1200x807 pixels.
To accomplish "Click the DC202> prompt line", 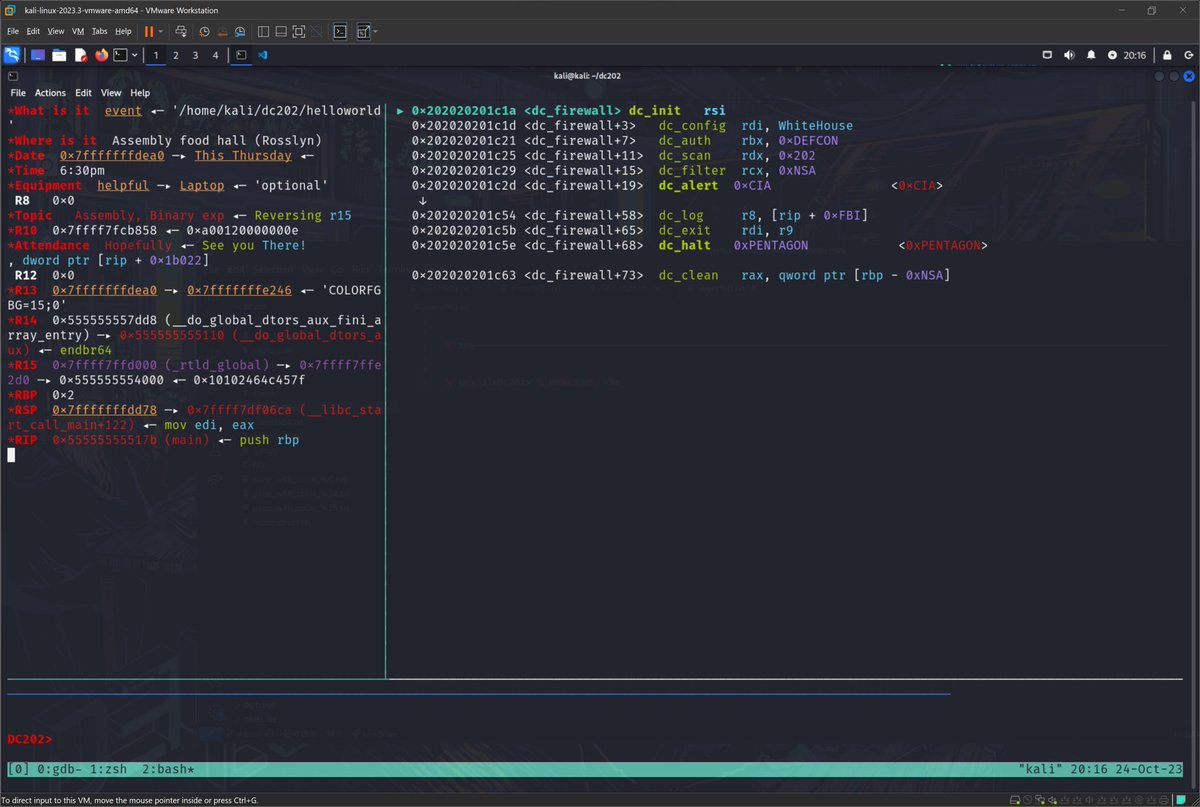I will tap(29, 739).
